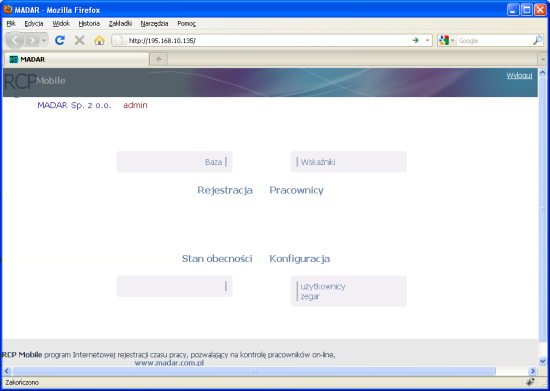Open the Narzędzia menu
Viewport: 550px width, 391px height.
point(154,23)
